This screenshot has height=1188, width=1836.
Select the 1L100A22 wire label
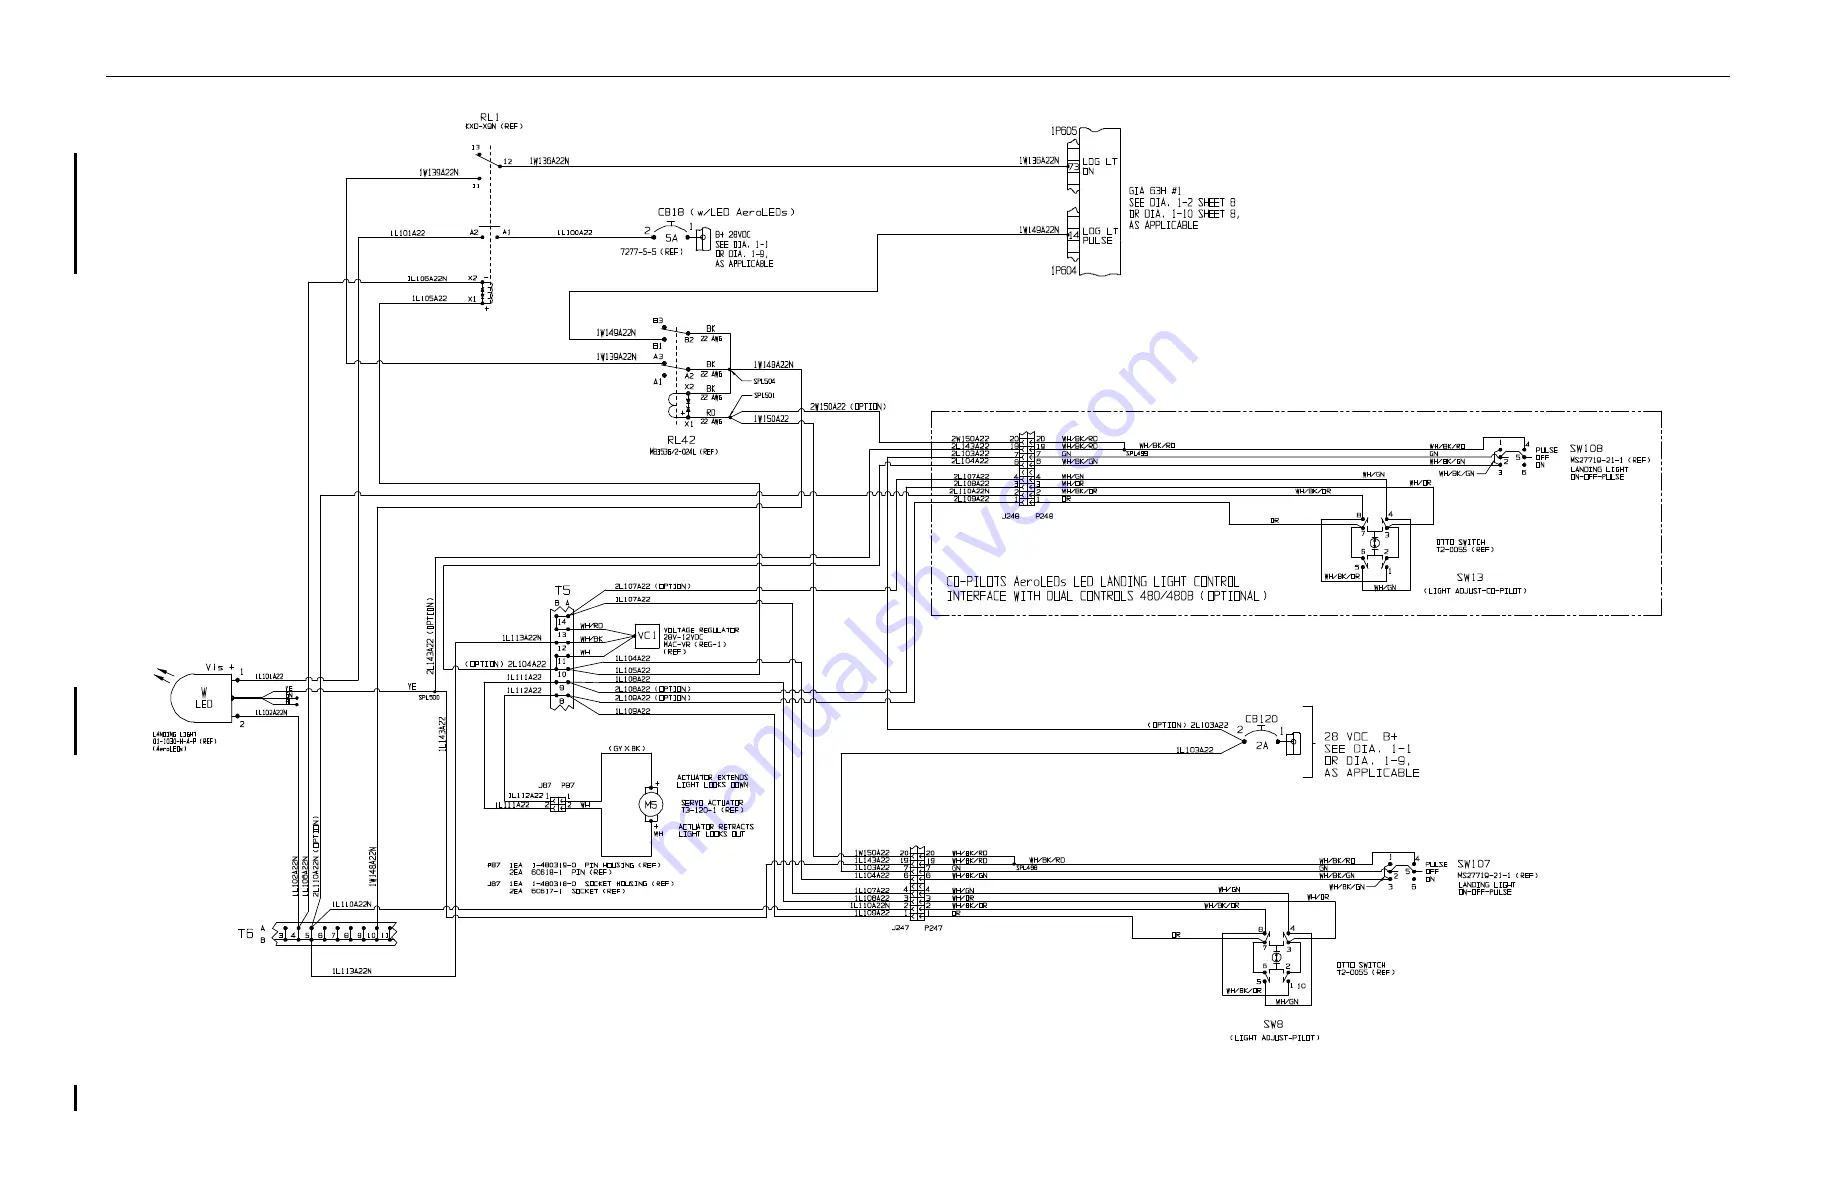click(574, 233)
